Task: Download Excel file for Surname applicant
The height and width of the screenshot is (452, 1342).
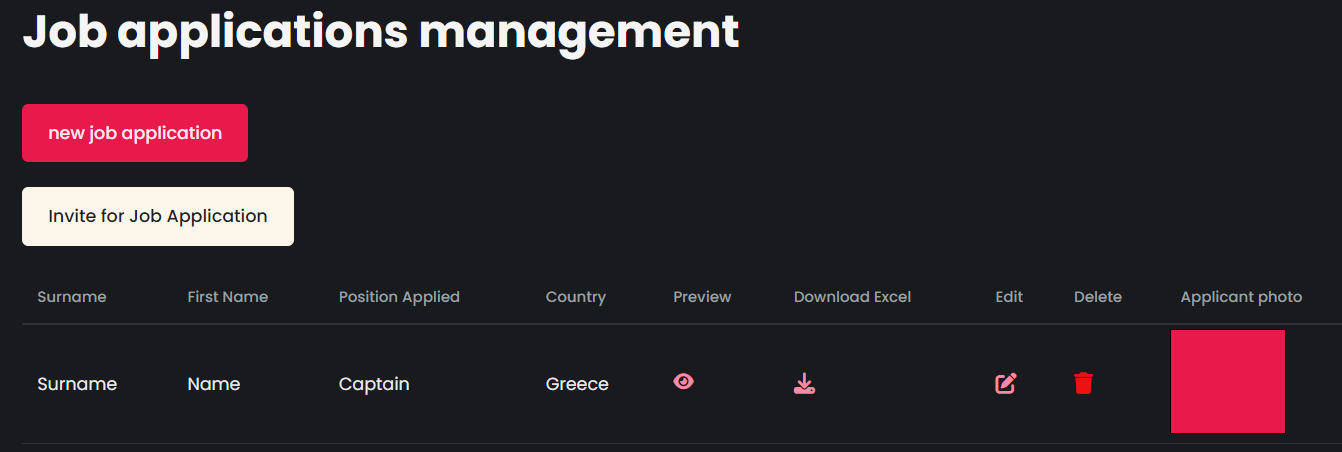Action: 804,383
